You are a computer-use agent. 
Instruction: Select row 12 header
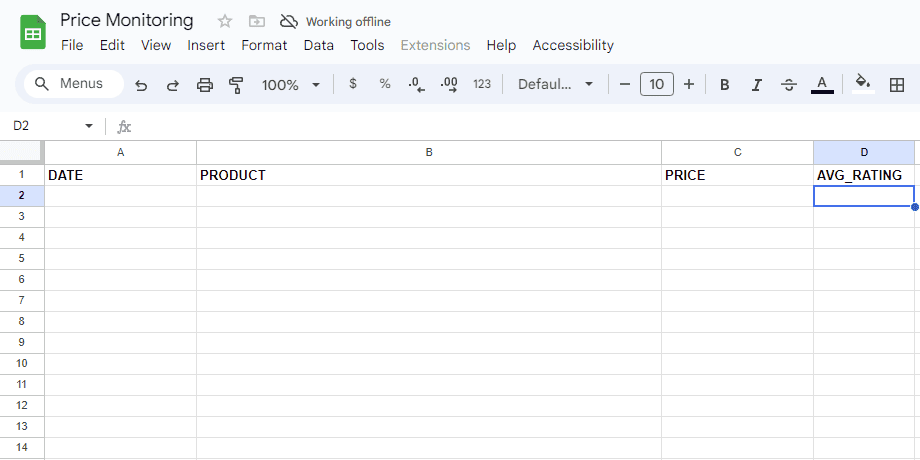(x=22, y=405)
